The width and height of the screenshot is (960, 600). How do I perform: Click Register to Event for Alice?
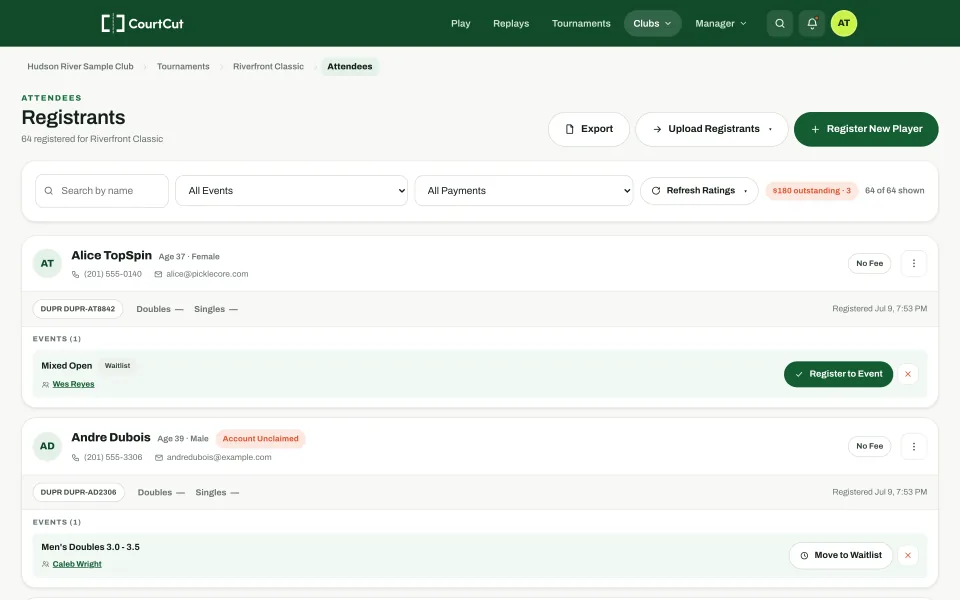(838, 374)
